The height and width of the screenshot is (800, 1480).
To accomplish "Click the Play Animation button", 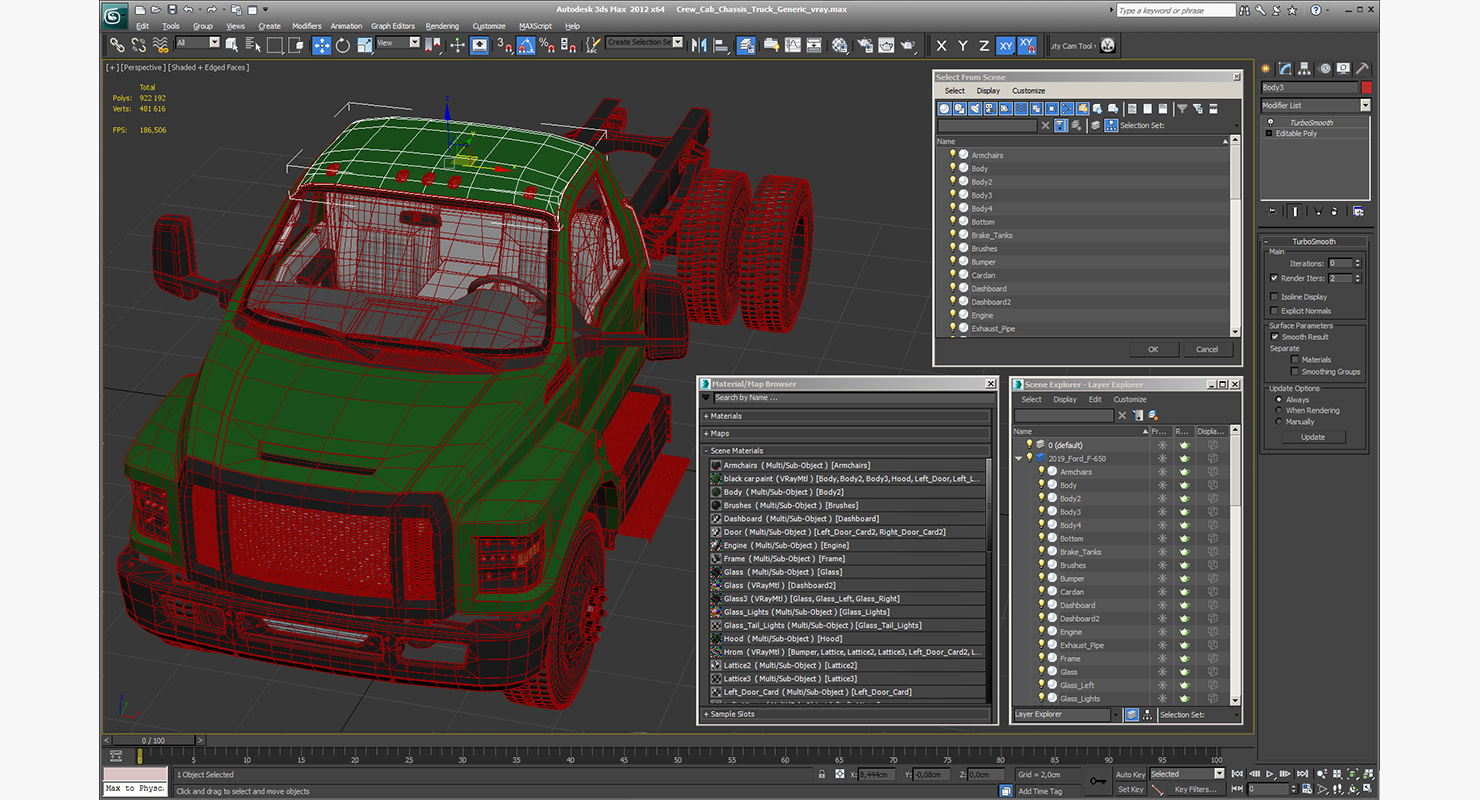I will pyautogui.click(x=1270, y=774).
